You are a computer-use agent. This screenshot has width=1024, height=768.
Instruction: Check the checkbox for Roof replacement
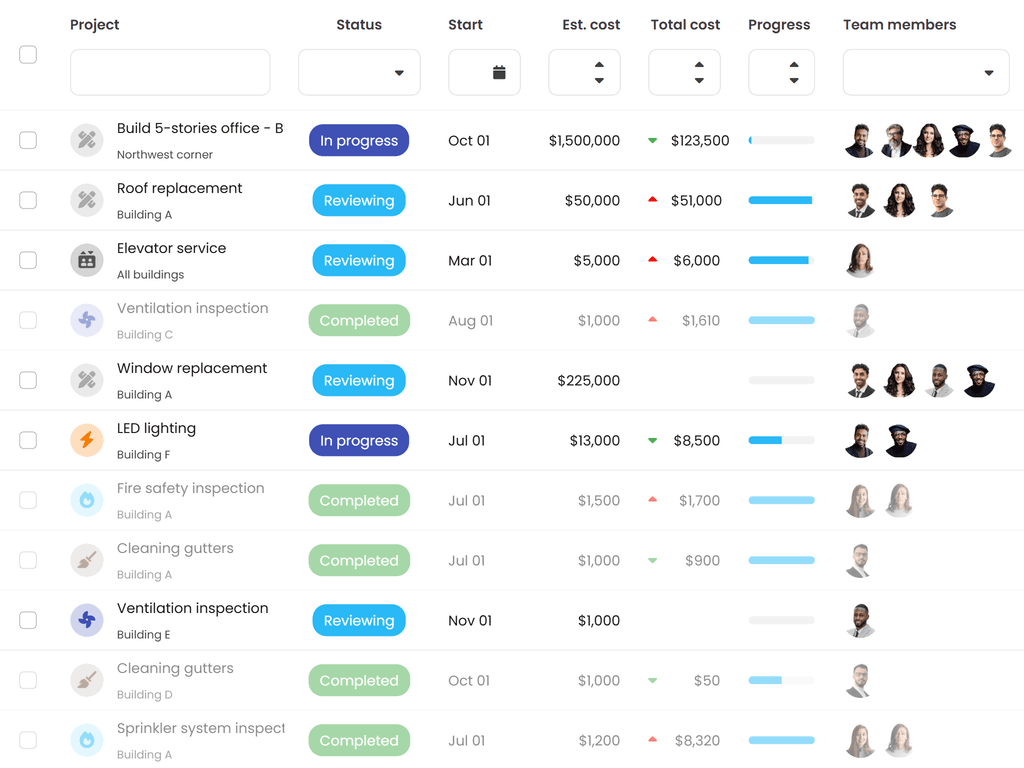click(x=28, y=200)
